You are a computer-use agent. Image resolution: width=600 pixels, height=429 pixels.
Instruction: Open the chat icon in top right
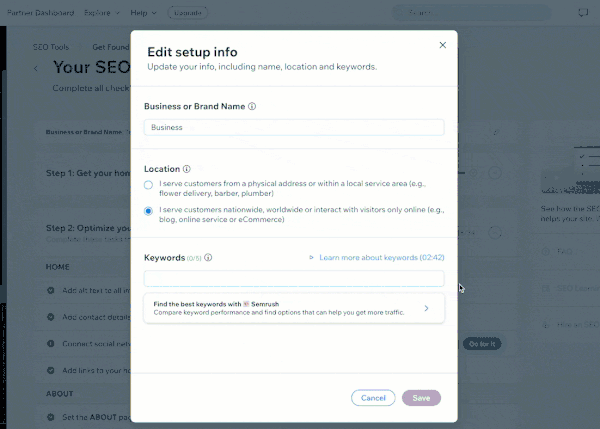click(x=583, y=13)
